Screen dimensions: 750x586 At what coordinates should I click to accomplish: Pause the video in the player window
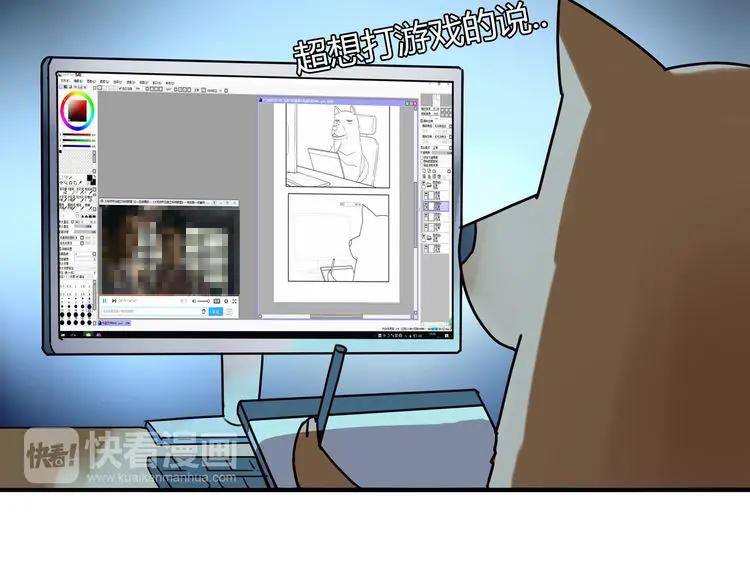(104, 300)
